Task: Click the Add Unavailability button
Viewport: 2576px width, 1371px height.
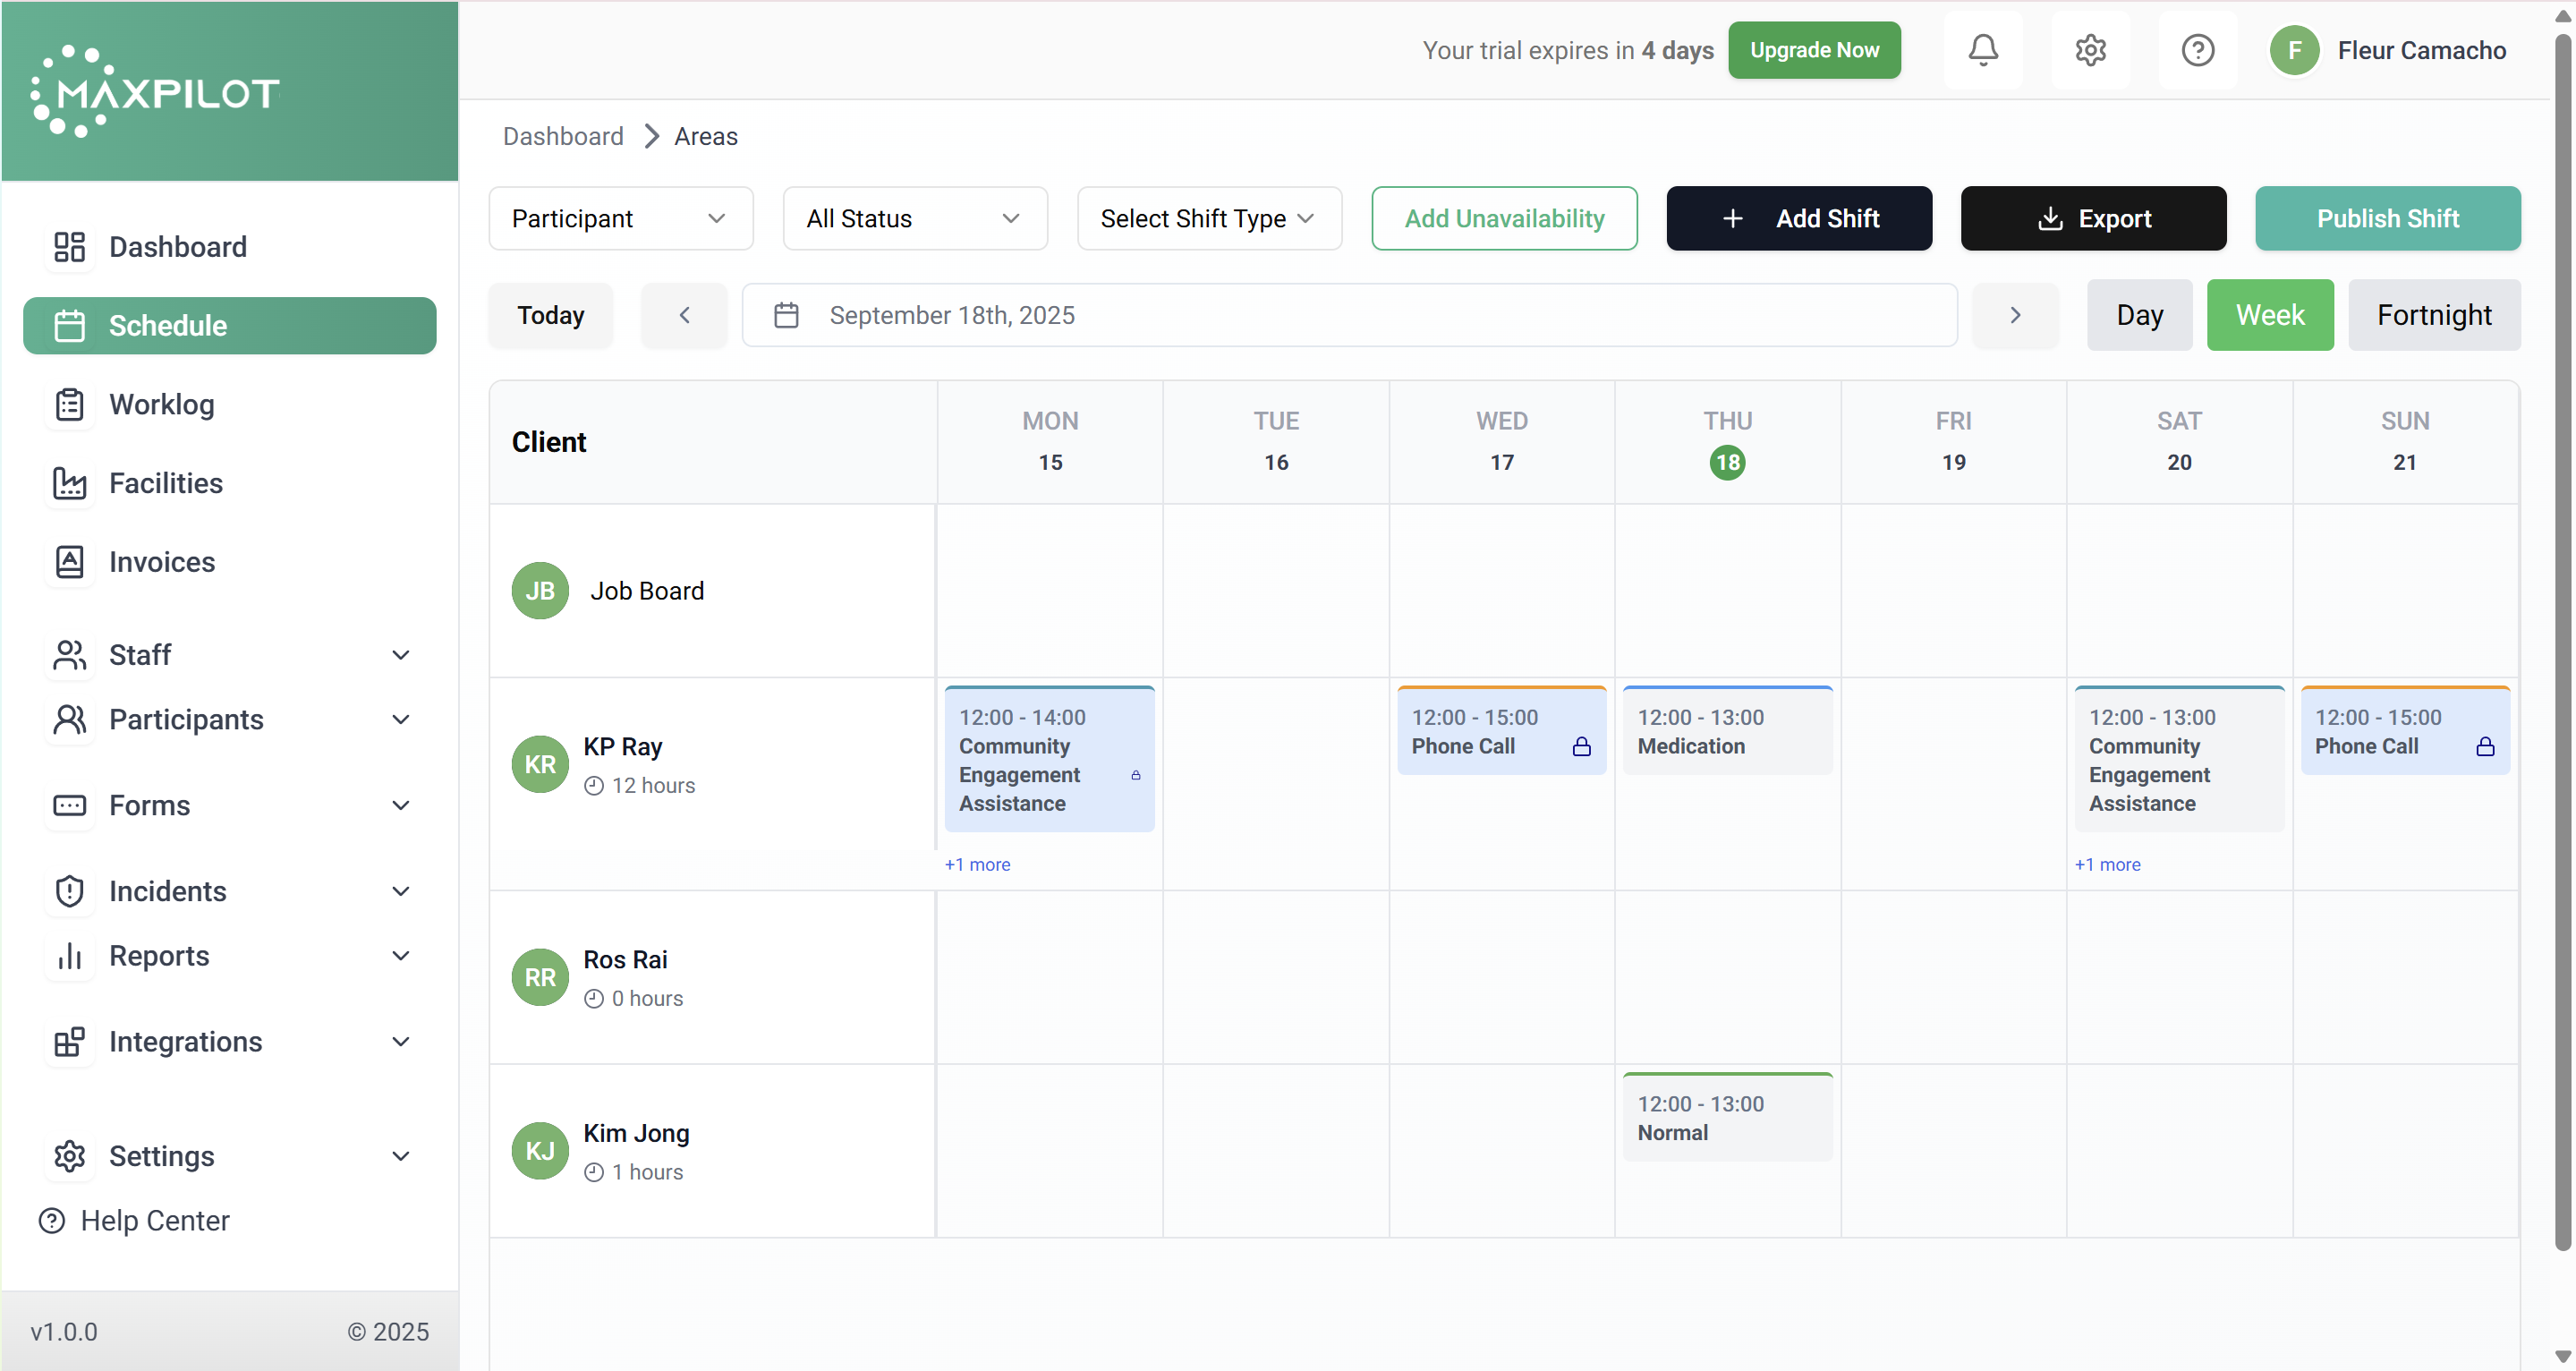Action: click(x=1503, y=219)
